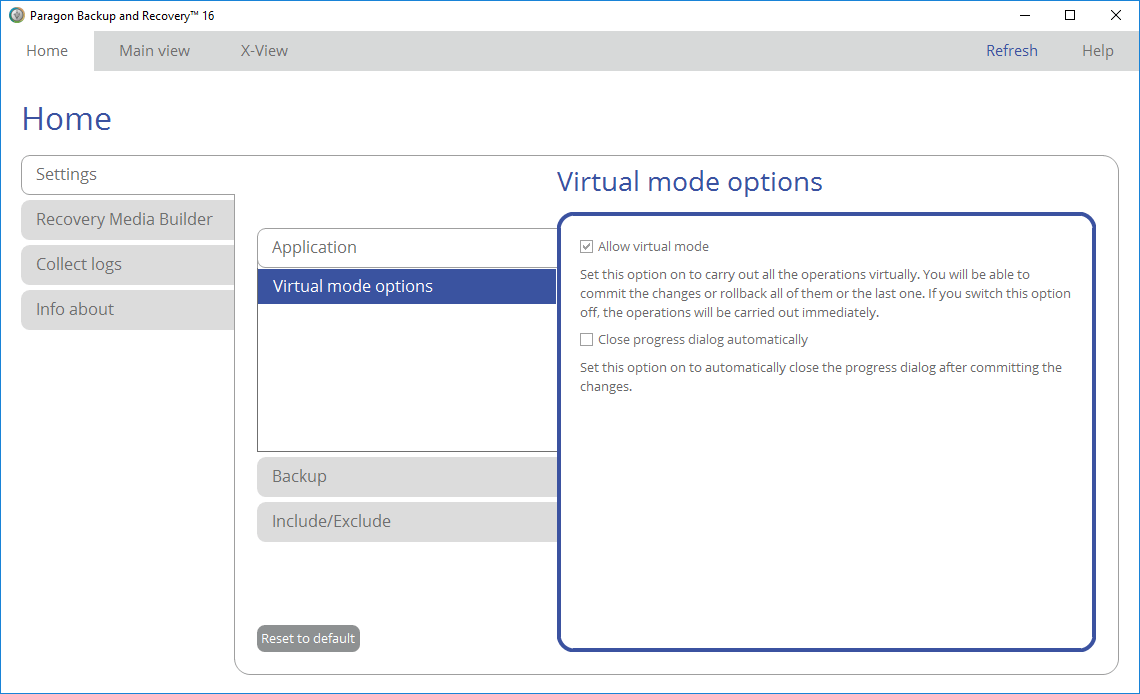
Task: Open the Home tab
Action: click(x=47, y=51)
